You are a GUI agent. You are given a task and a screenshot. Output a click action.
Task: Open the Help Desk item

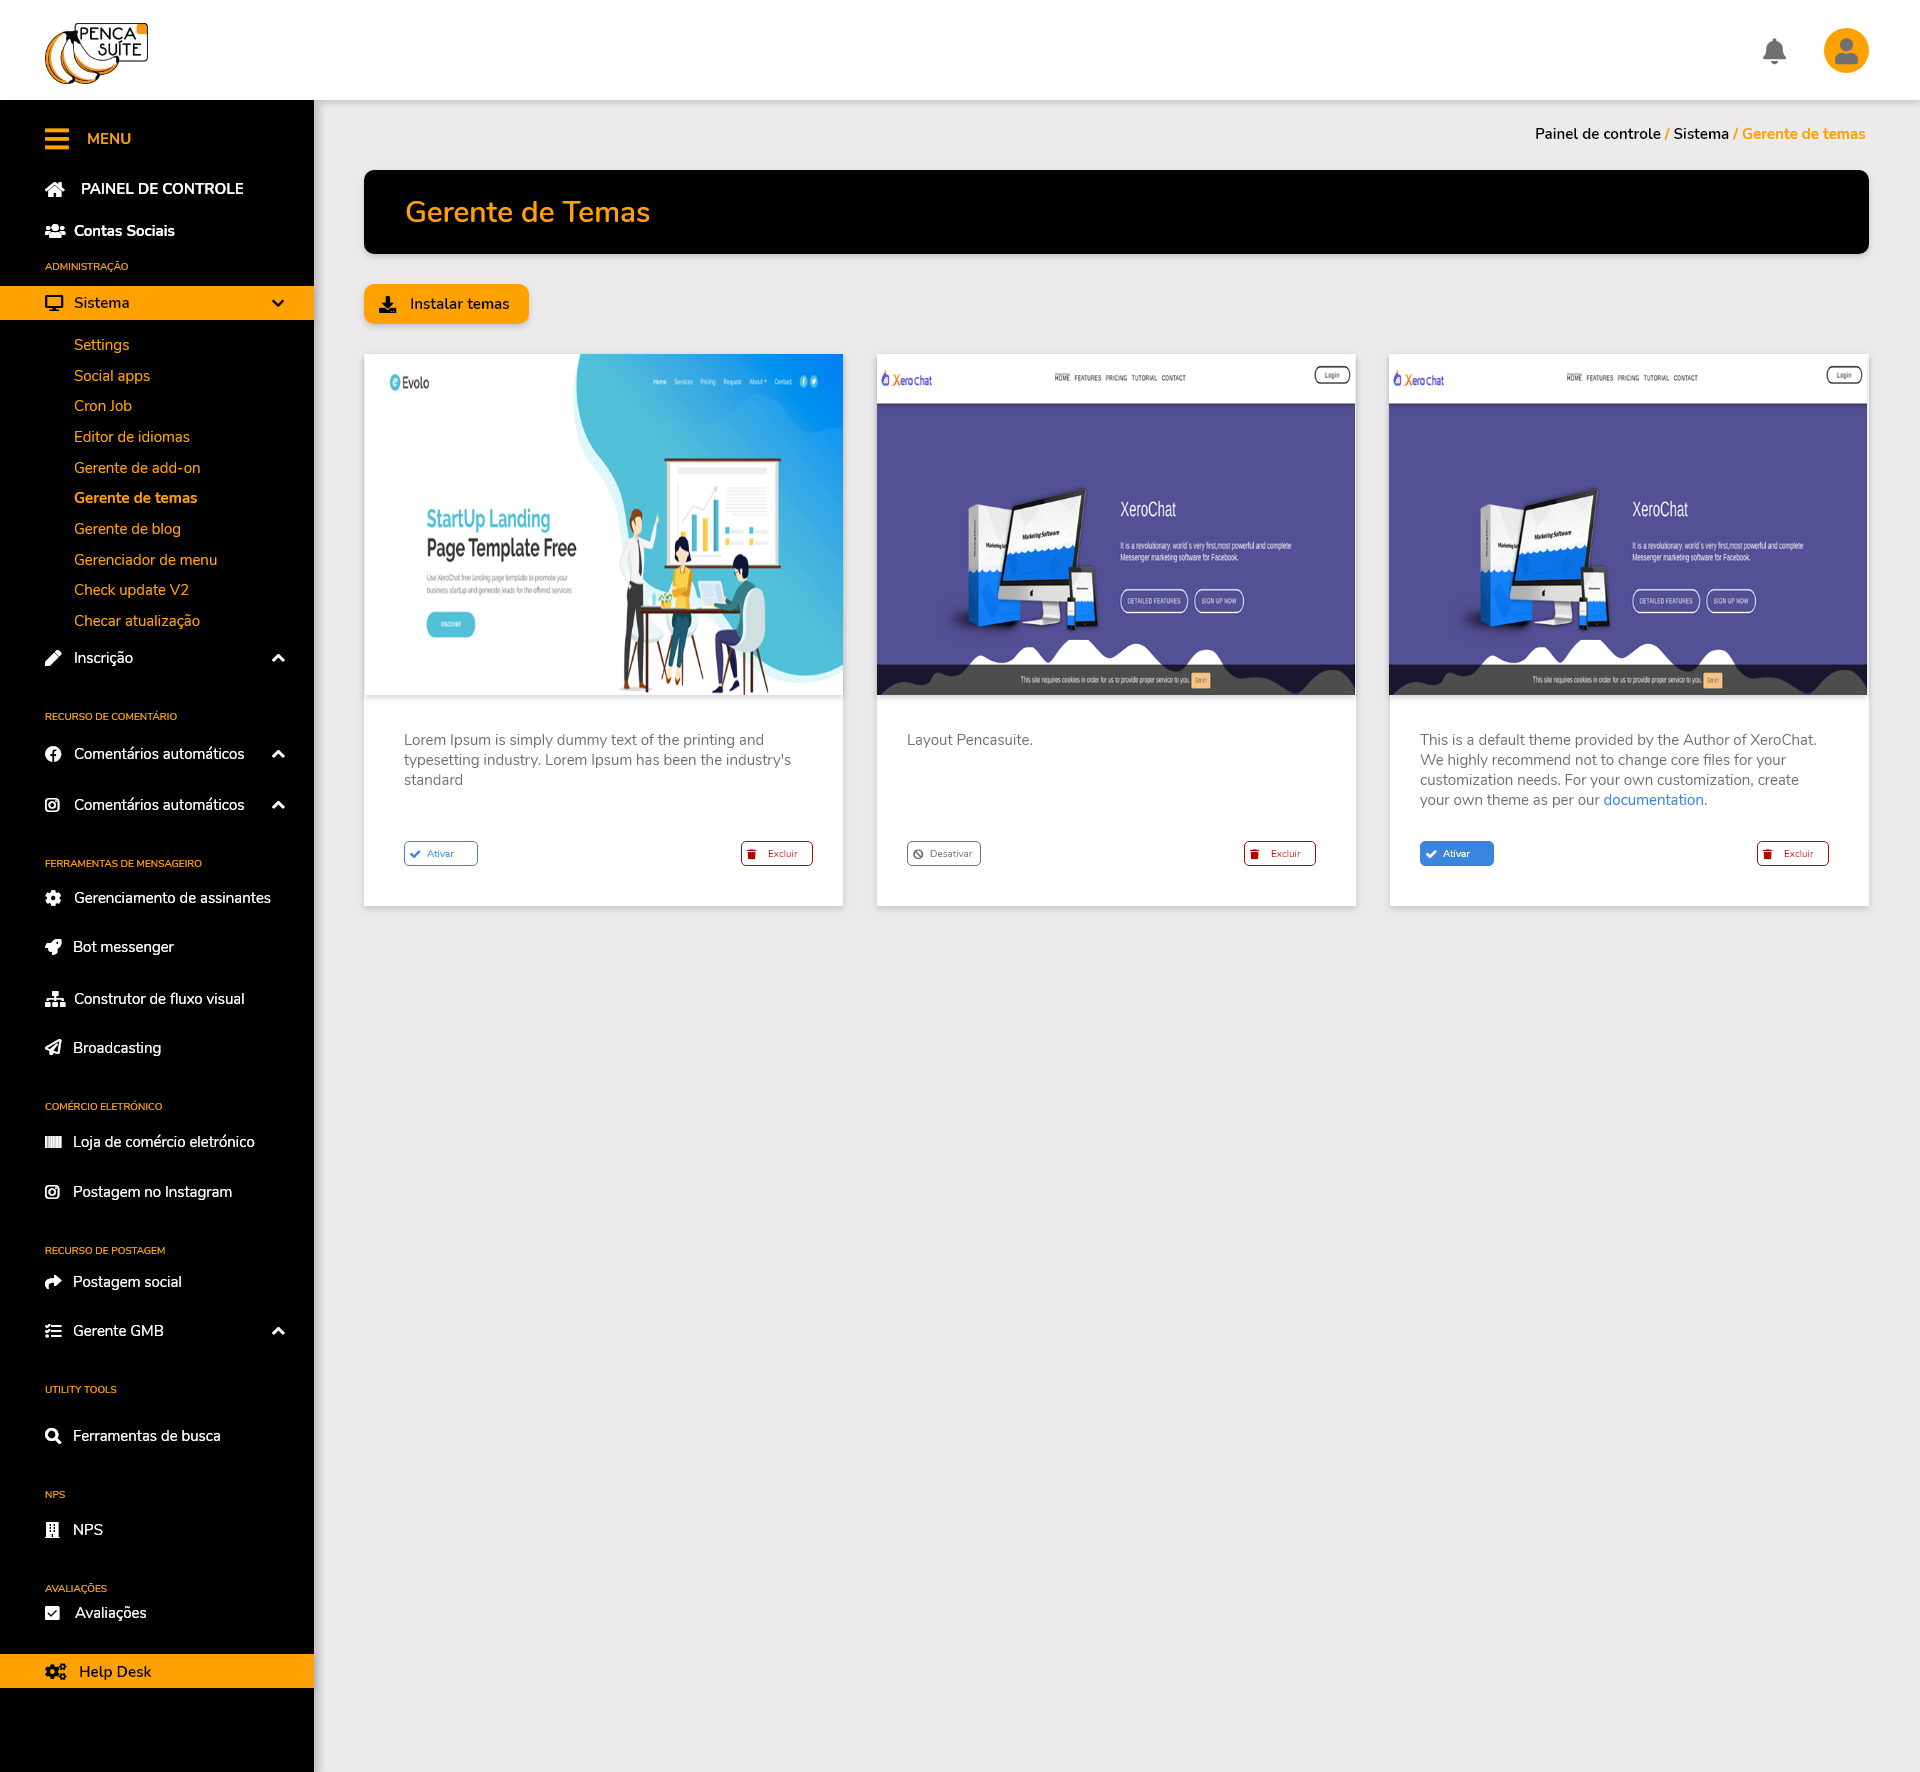click(x=115, y=1672)
